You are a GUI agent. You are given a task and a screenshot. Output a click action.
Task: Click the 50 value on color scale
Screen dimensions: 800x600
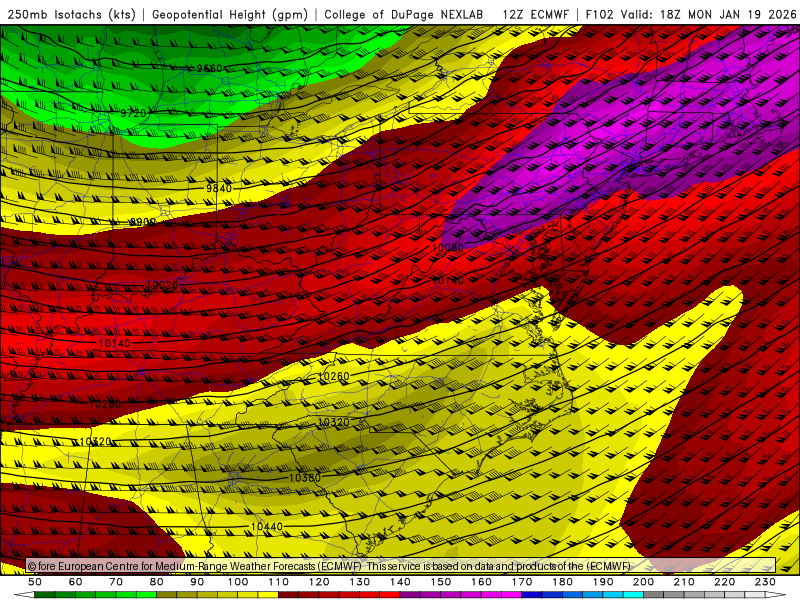tap(35, 582)
